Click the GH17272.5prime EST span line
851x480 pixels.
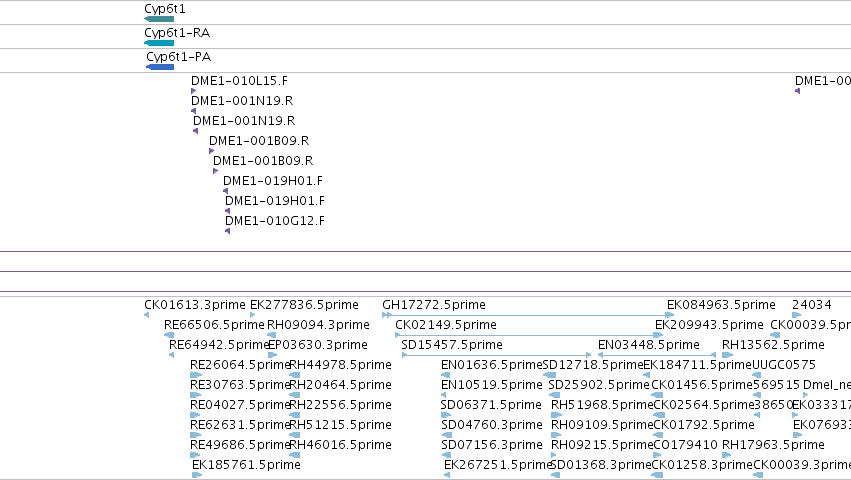[x=528, y=315]
